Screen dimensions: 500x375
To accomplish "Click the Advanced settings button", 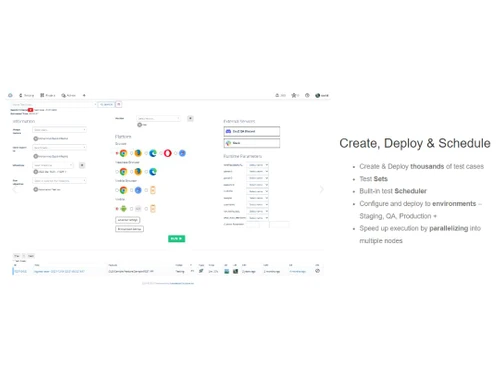I will coord(128,220).
